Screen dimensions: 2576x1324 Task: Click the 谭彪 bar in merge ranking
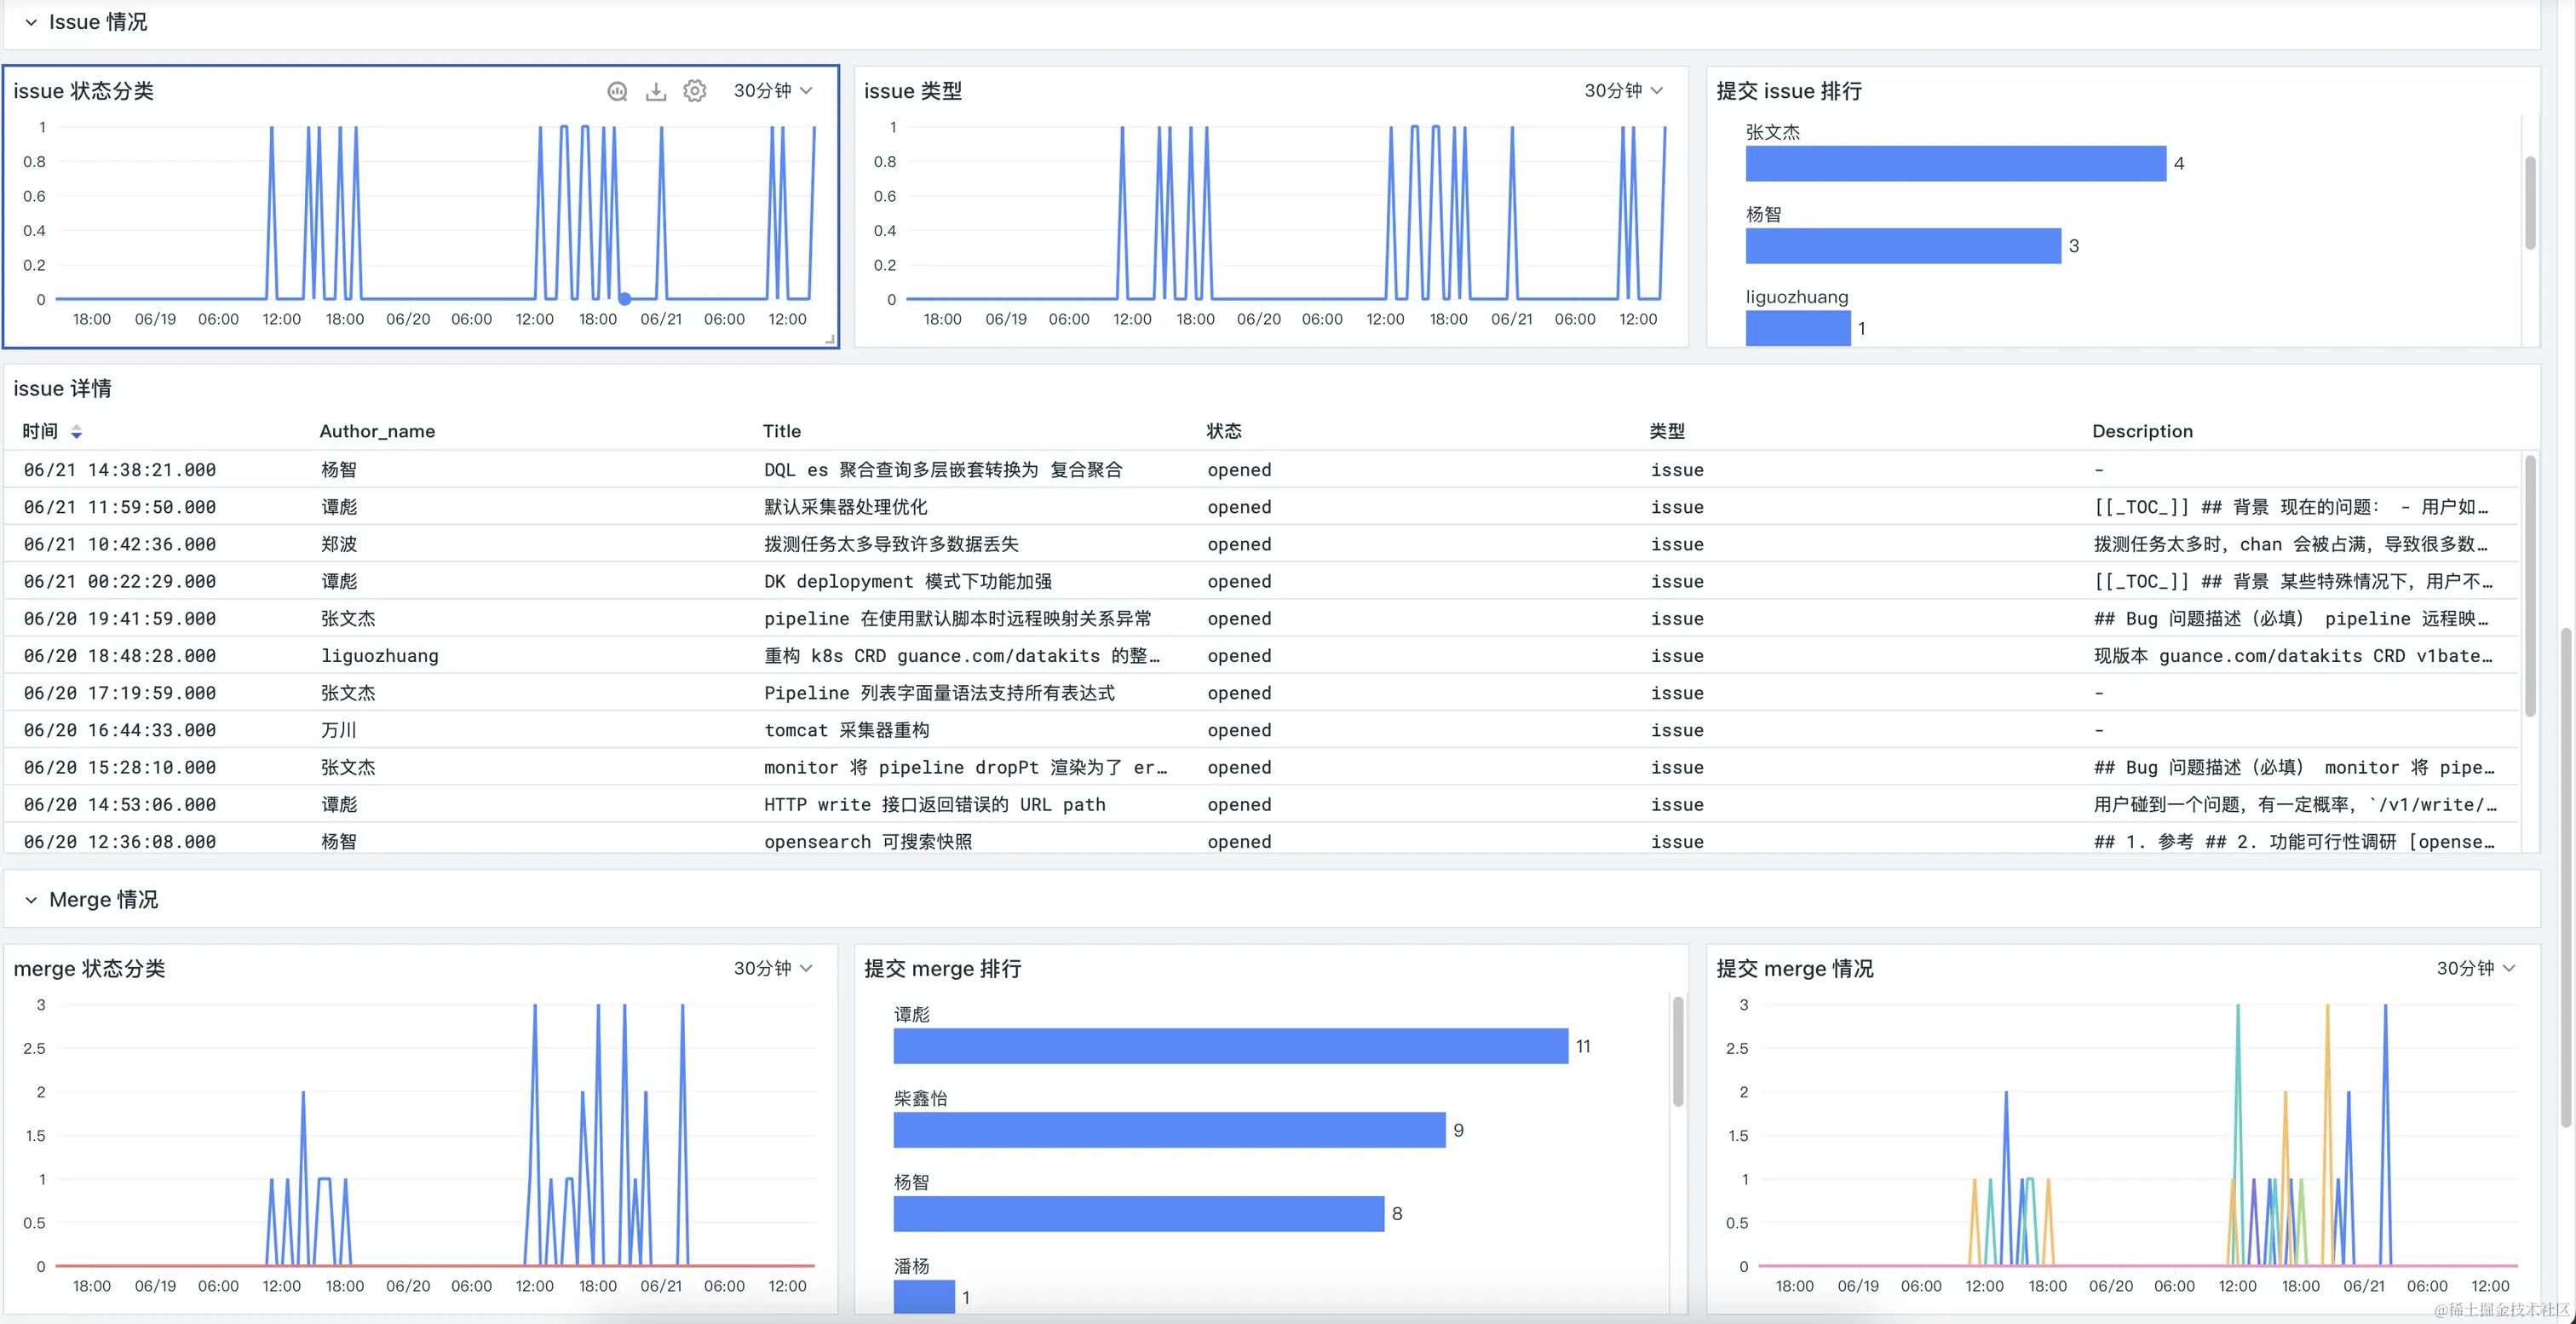click(x=1230, y=1046)
